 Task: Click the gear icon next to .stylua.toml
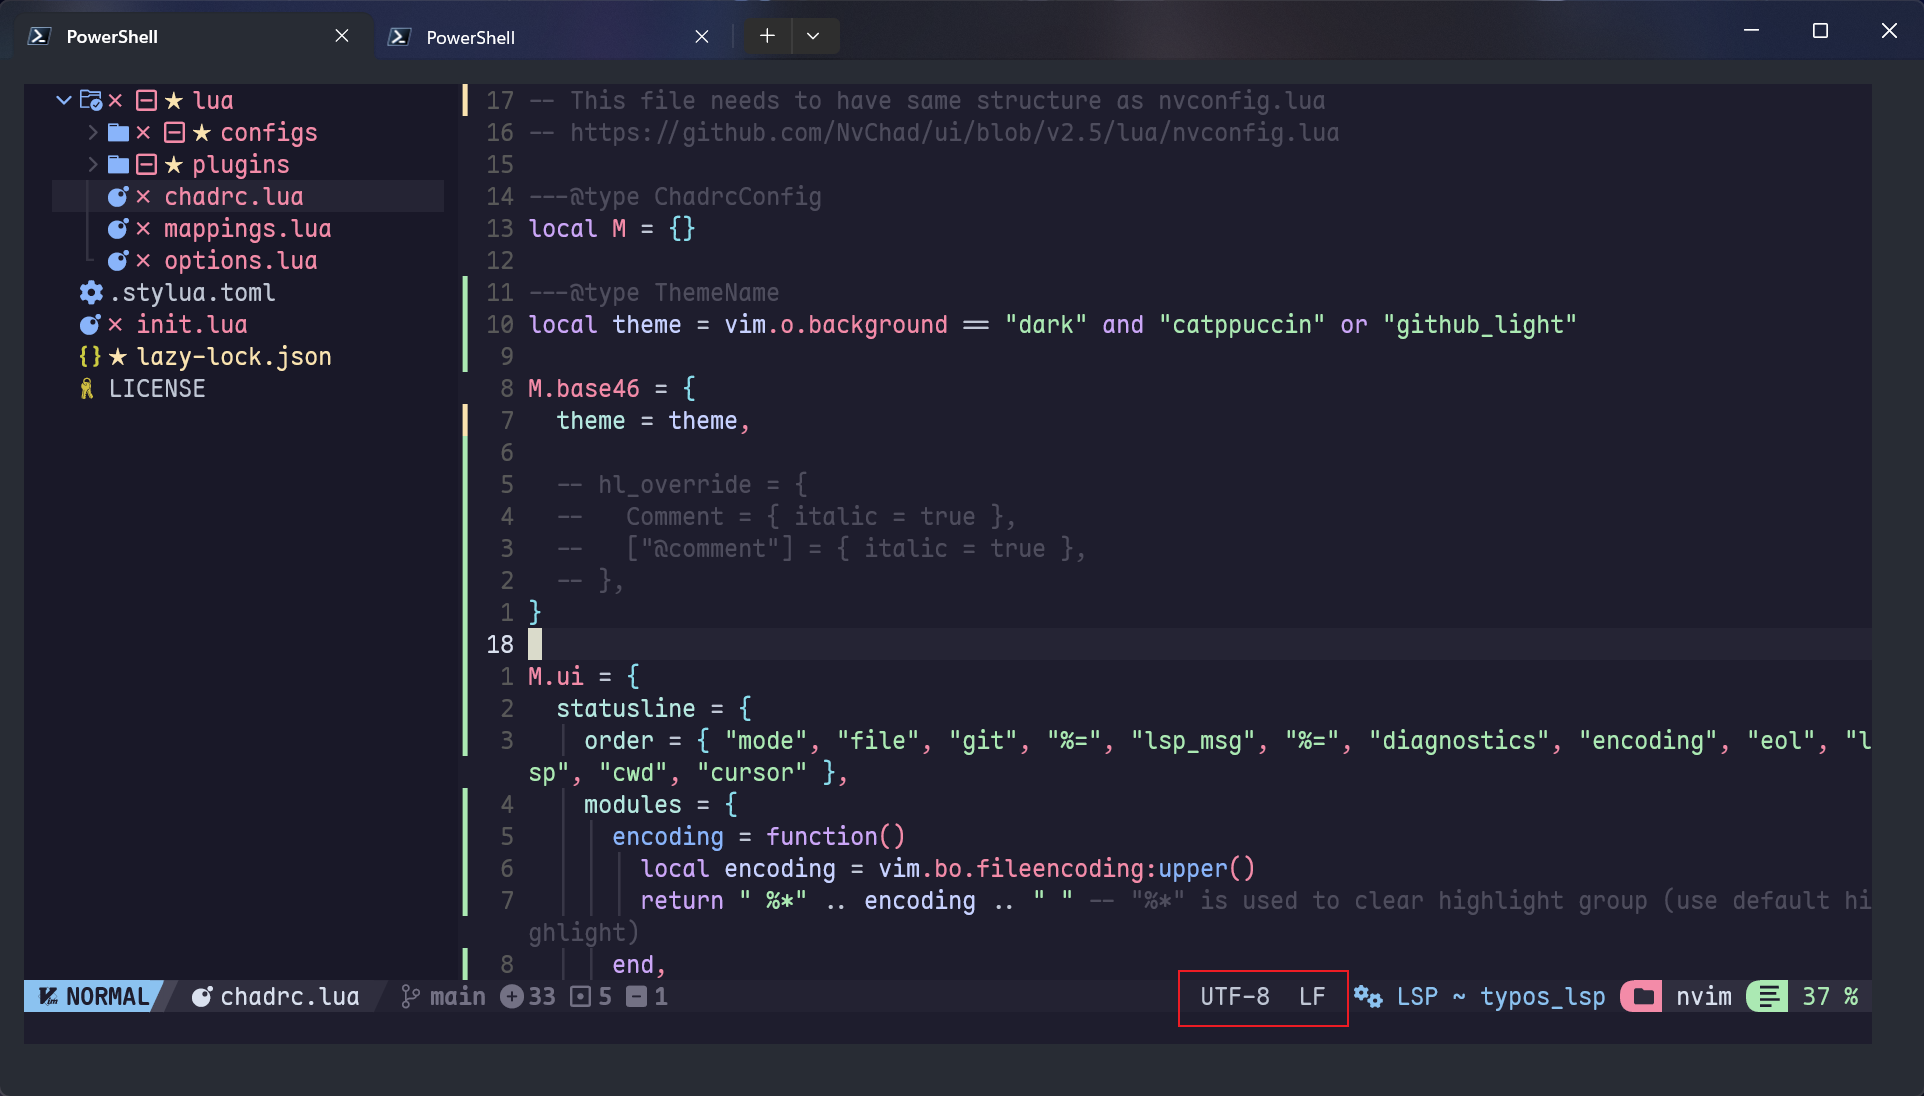pyautogui.click(x=90, y=292)
